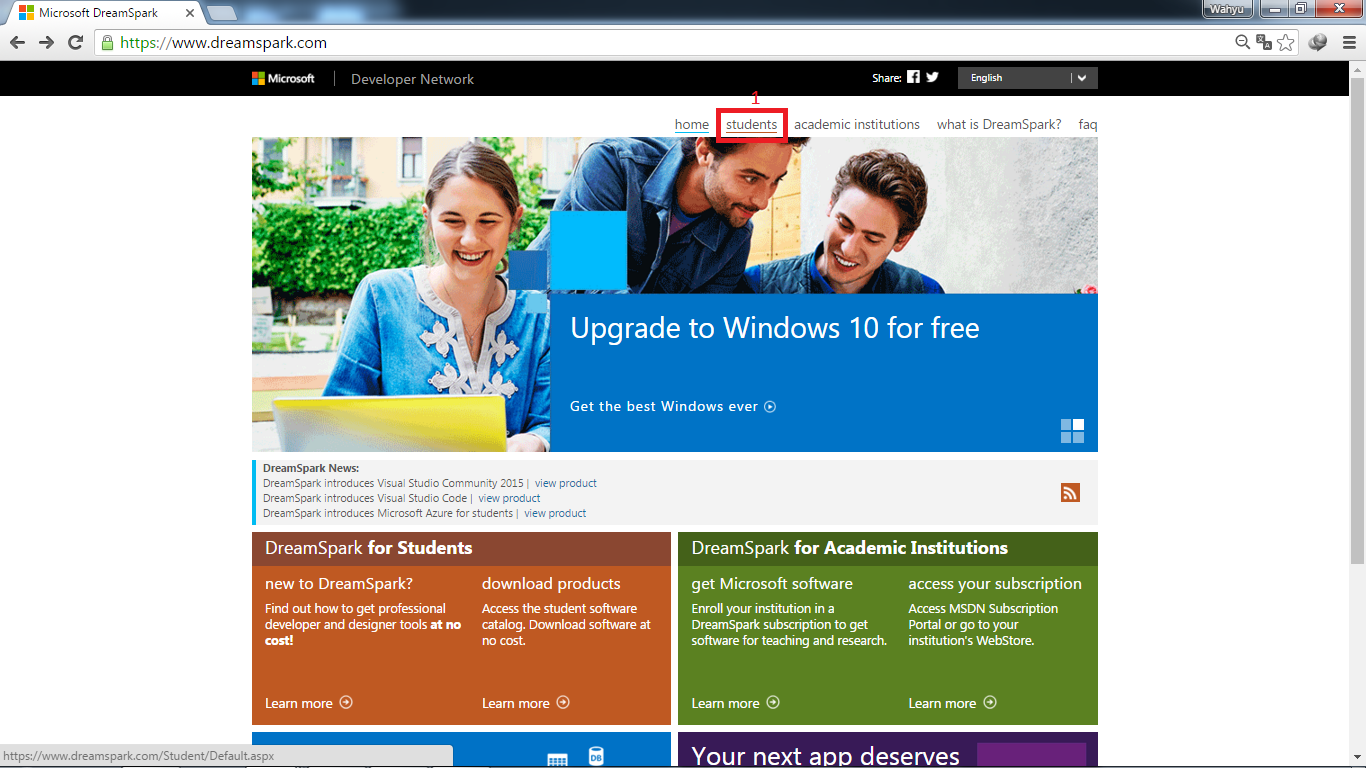View product for Visual Studio Code
Screen dimensions: 1366x768
pos(509,498)
